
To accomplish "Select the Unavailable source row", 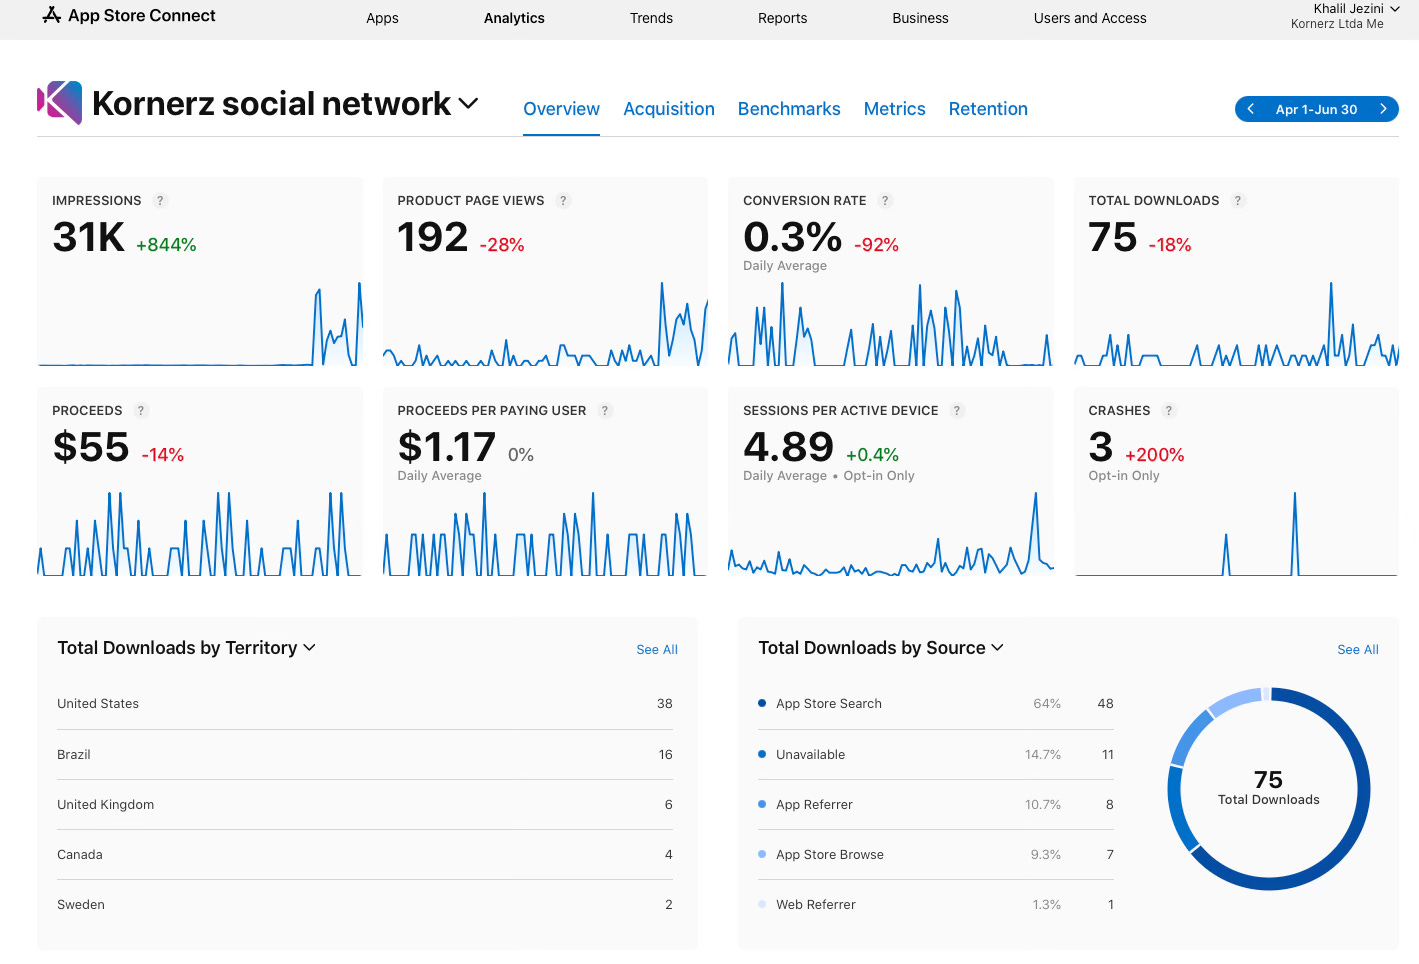I will tap(936, 754).
